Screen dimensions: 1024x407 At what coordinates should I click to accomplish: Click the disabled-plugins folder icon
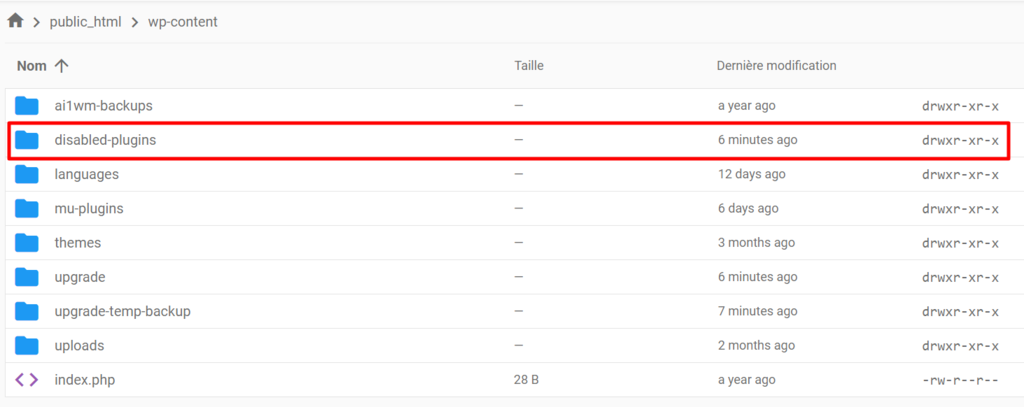[27, 140]
